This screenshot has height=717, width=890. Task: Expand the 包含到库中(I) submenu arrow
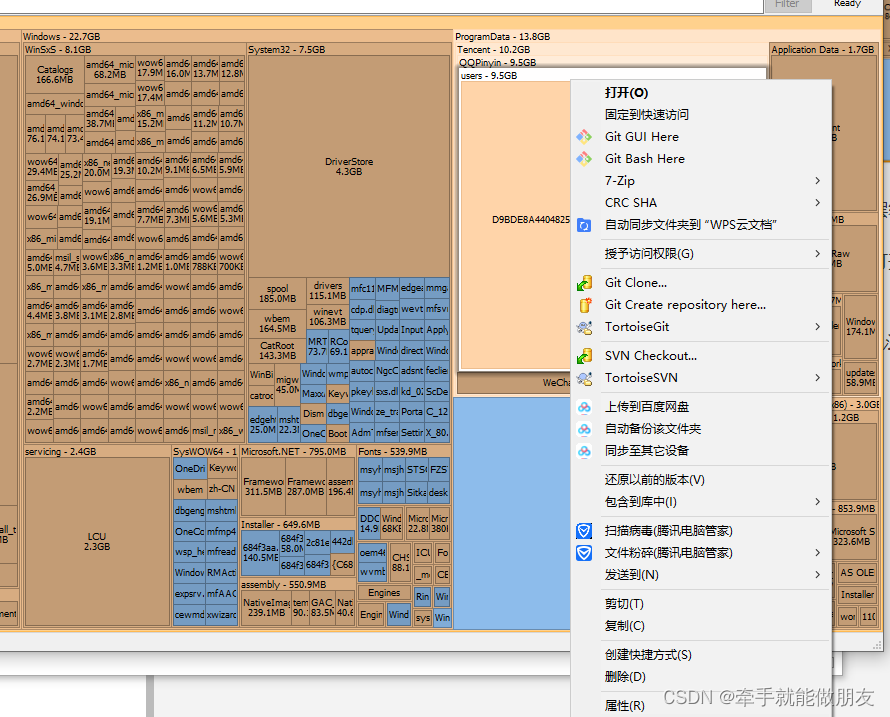[x=817, y=502]
